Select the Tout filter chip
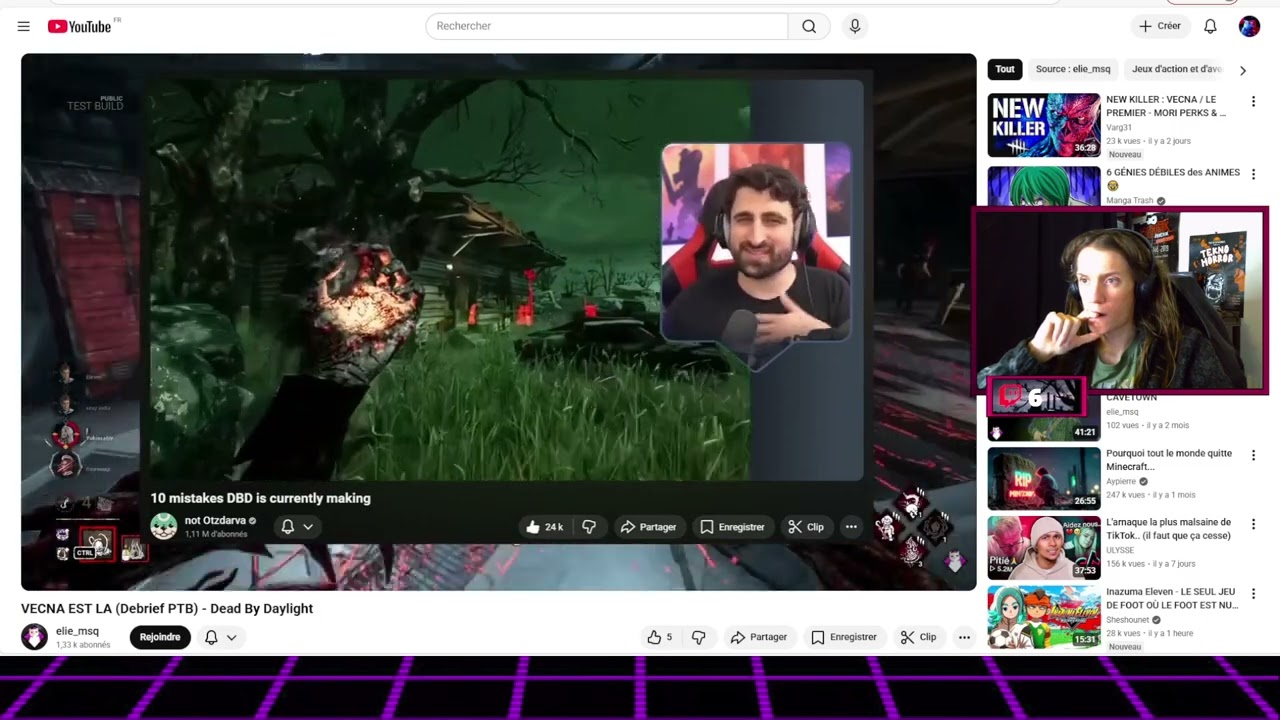Screen dimensions: 1280x720 tap(1005, 69)
